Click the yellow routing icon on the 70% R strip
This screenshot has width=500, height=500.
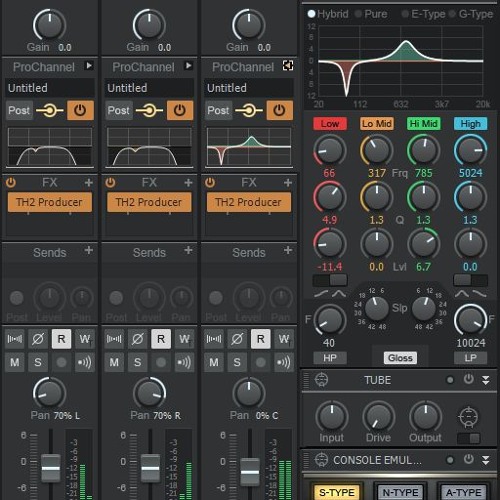click(x=149, y=110)
